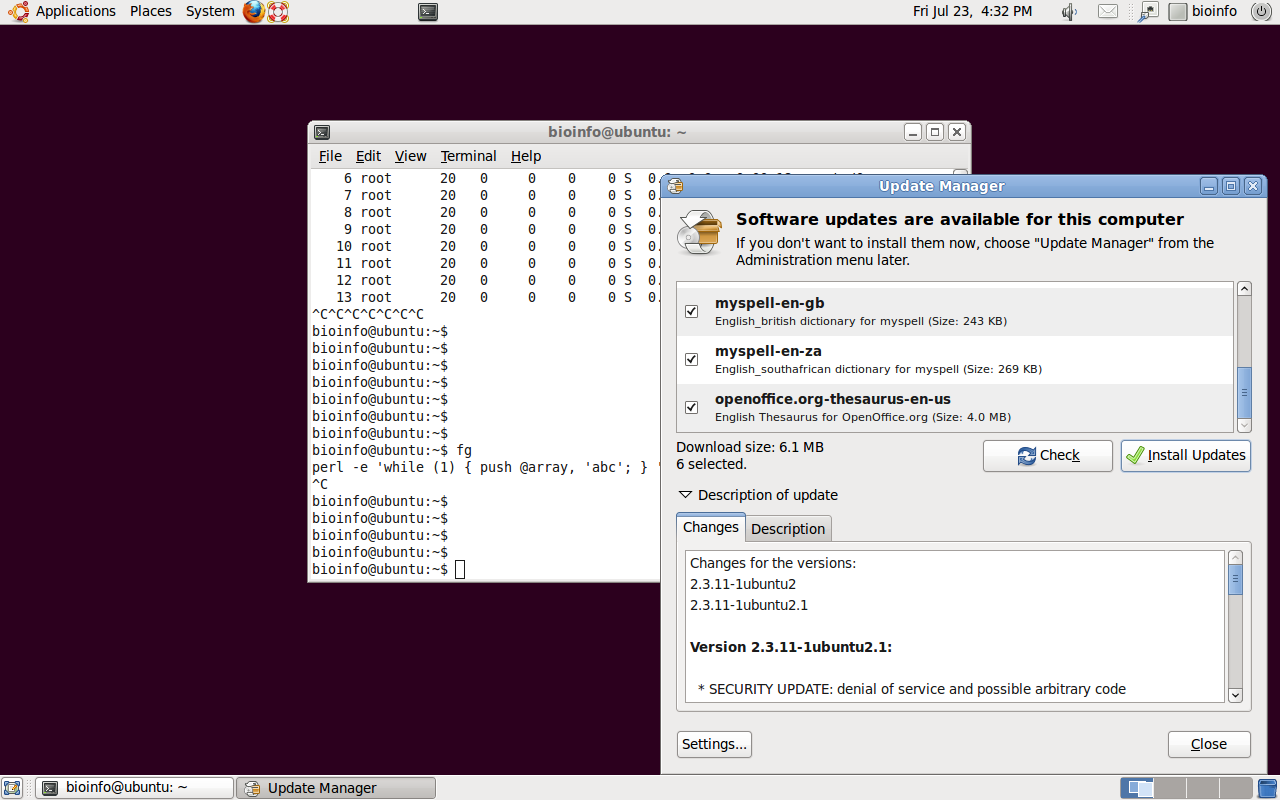The height and width of the screenshot is (800, 1280).
Task: Open Settings... in Update Manager
Action: click(714, 744)
